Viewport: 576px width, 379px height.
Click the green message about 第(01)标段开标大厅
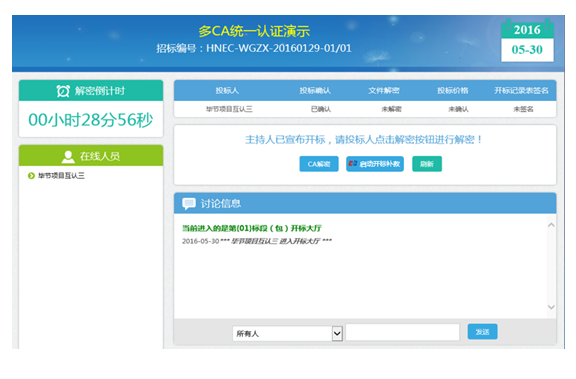(x=252, y=228)
